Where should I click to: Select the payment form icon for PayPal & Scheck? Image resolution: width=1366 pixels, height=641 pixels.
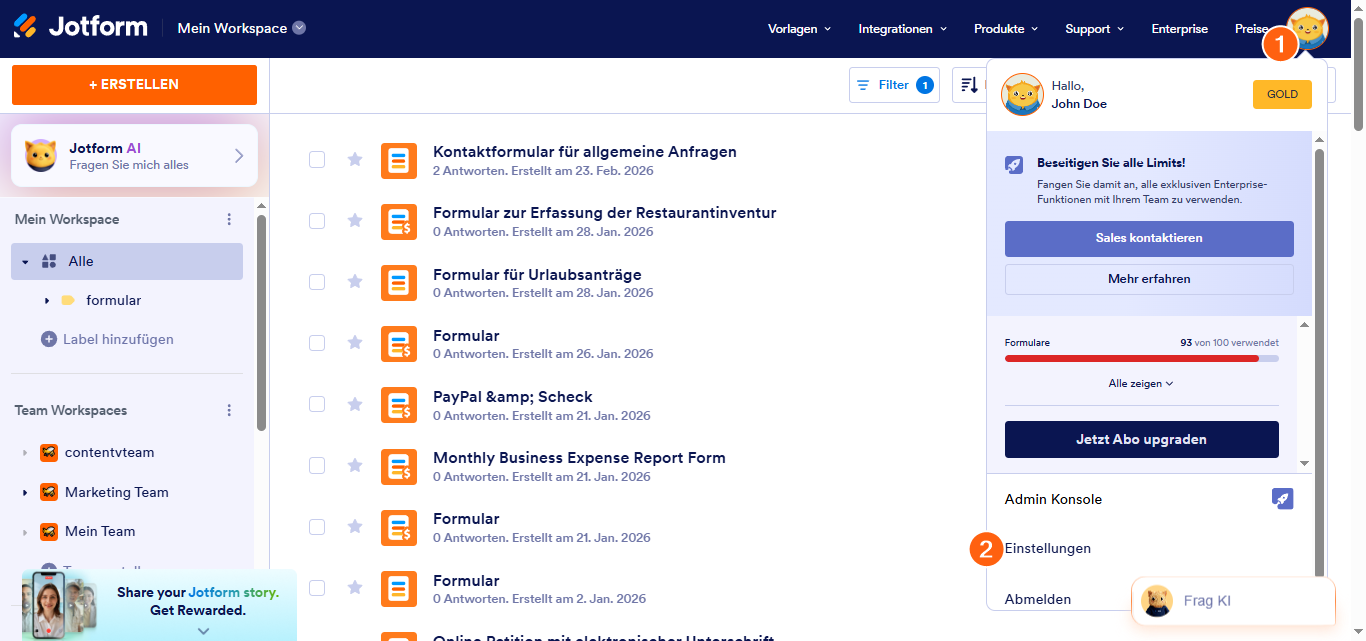[x=399, y=405]
